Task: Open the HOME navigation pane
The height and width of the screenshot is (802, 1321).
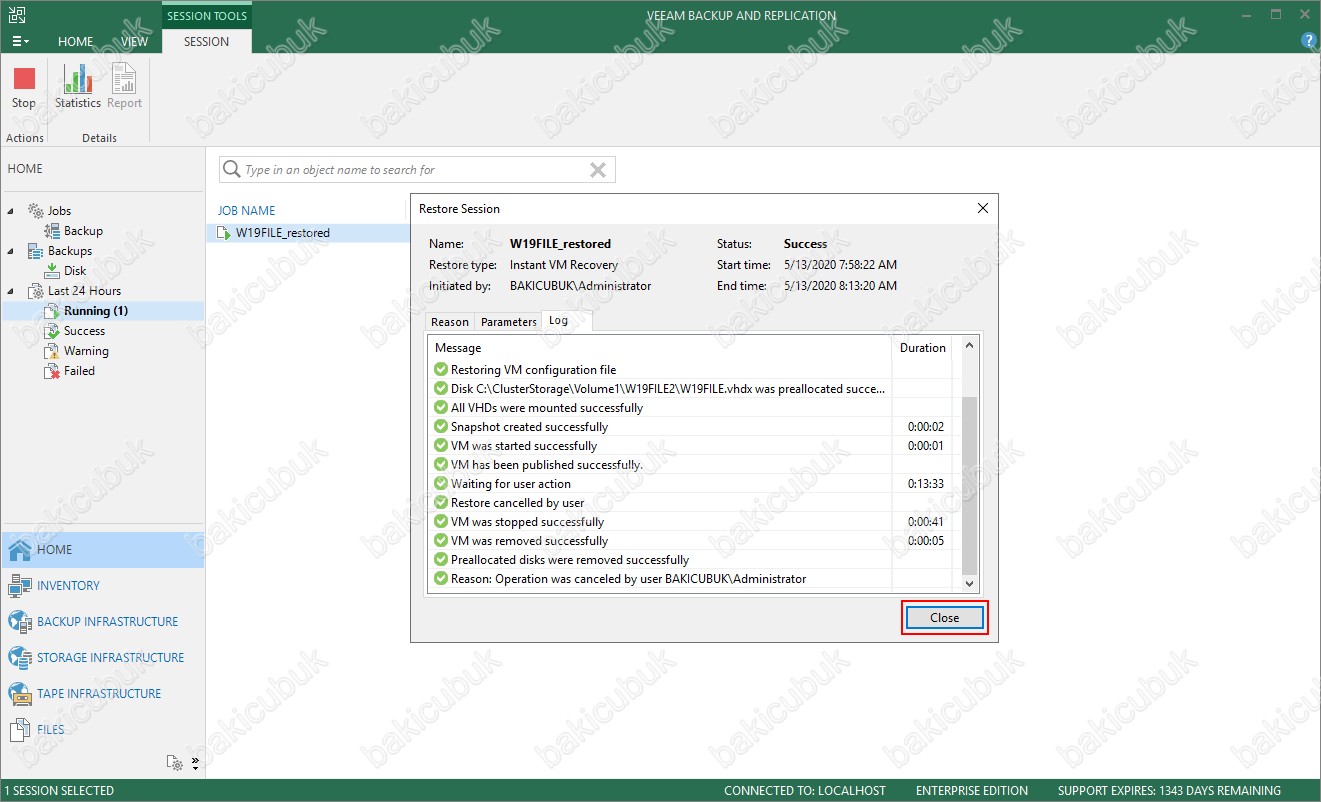Action: pyautogui.click(x=102, y=550)
